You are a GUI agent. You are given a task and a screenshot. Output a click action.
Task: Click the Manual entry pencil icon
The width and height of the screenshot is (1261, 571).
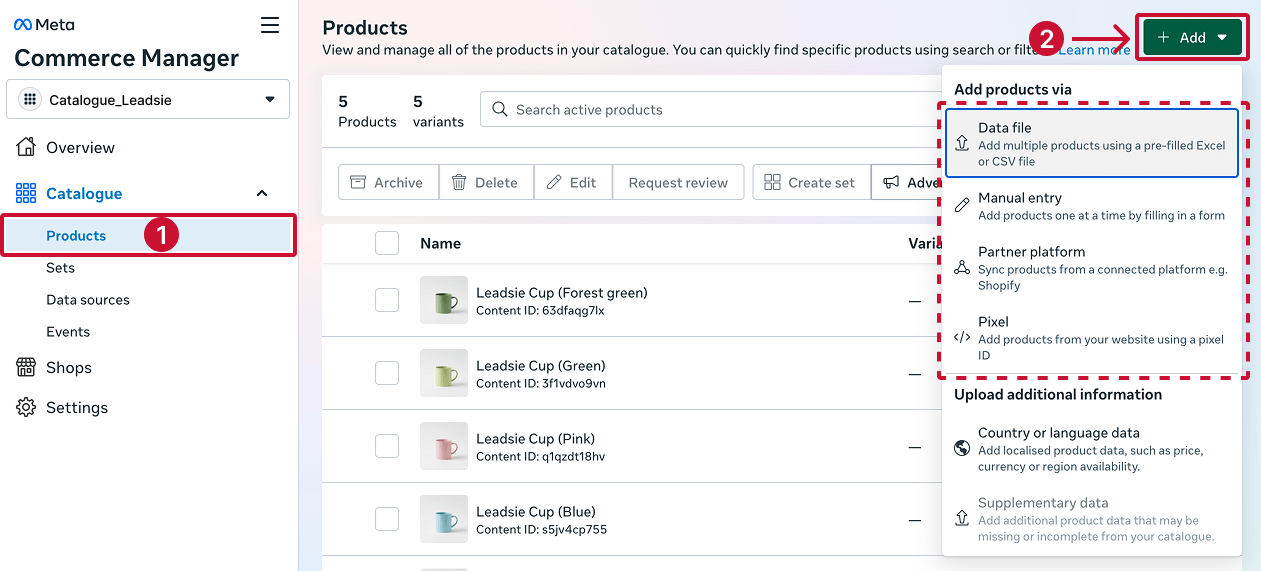[x=962, y=205]
